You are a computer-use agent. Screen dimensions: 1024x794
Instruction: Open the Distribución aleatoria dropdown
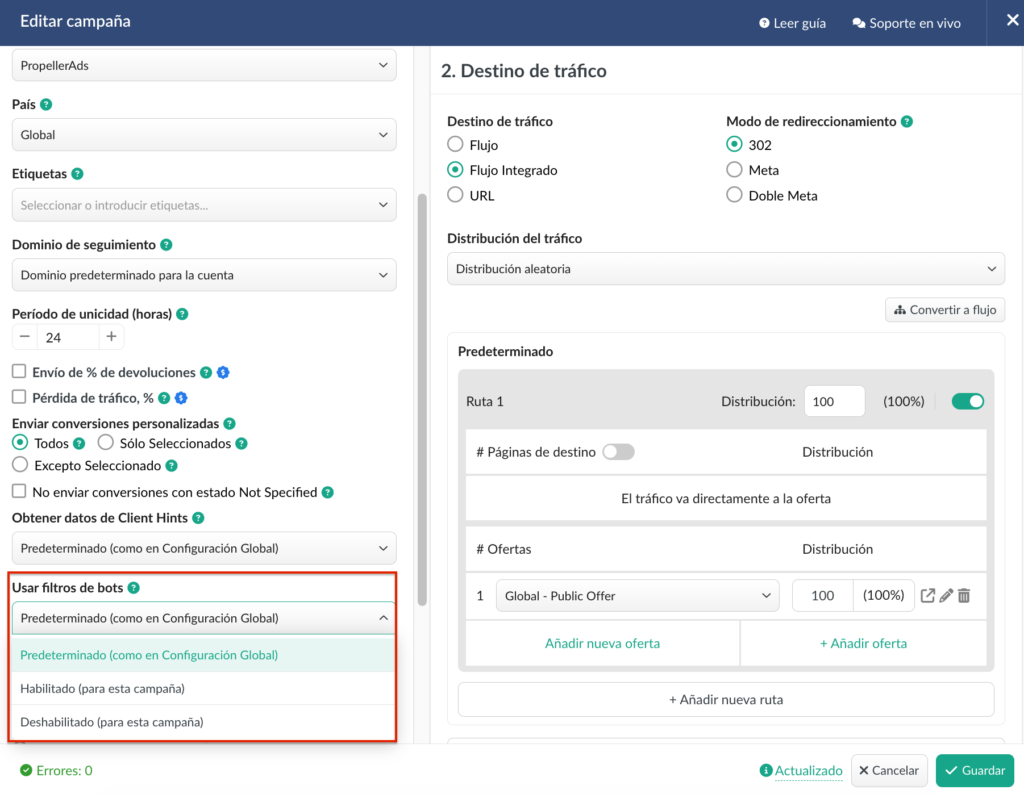point(725,269)
